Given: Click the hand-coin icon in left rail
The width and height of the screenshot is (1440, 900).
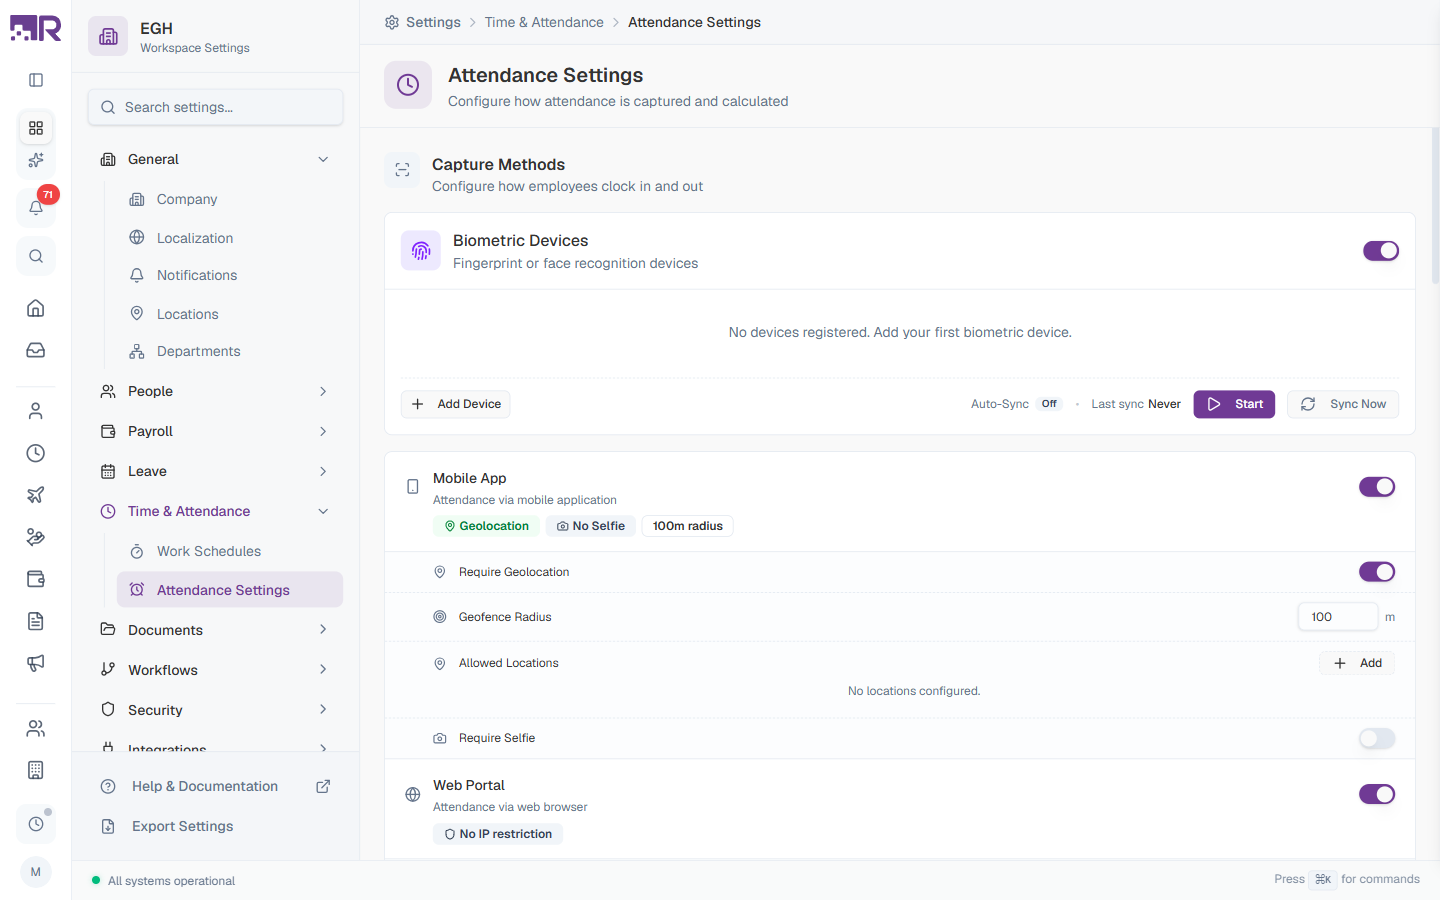Looking at the screenshot, I should click(x=36, y=537).
